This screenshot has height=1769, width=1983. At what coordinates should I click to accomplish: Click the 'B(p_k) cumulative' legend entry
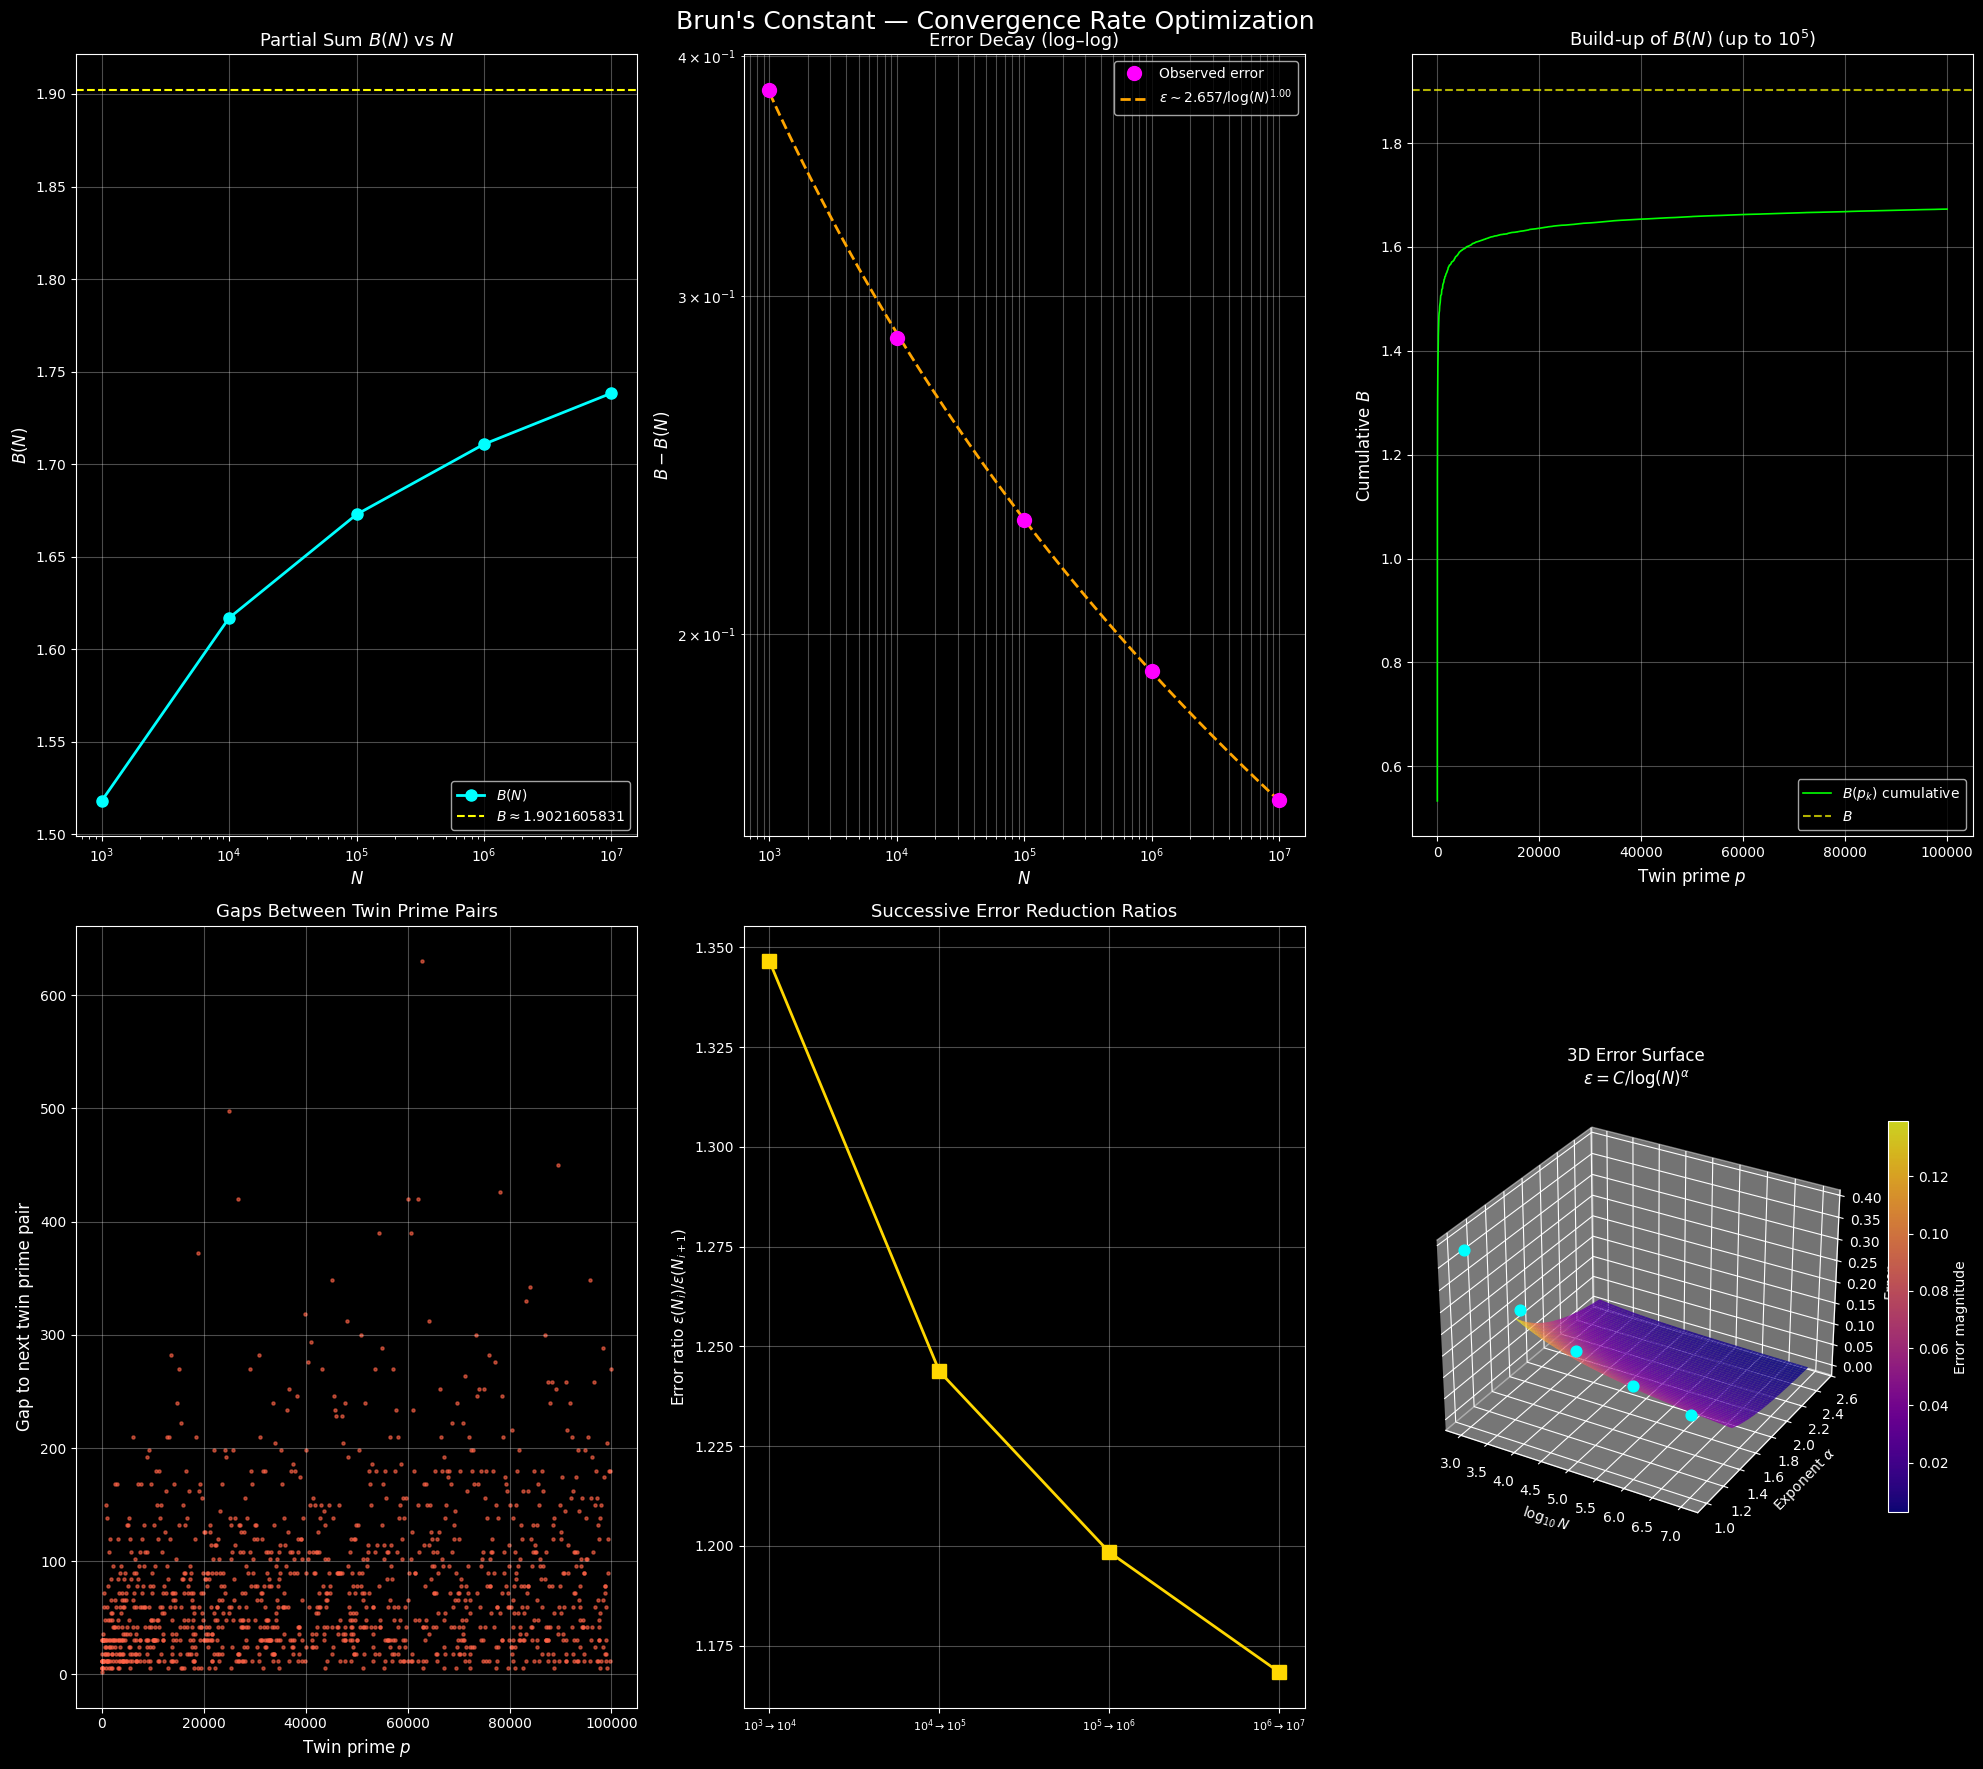1899,793
